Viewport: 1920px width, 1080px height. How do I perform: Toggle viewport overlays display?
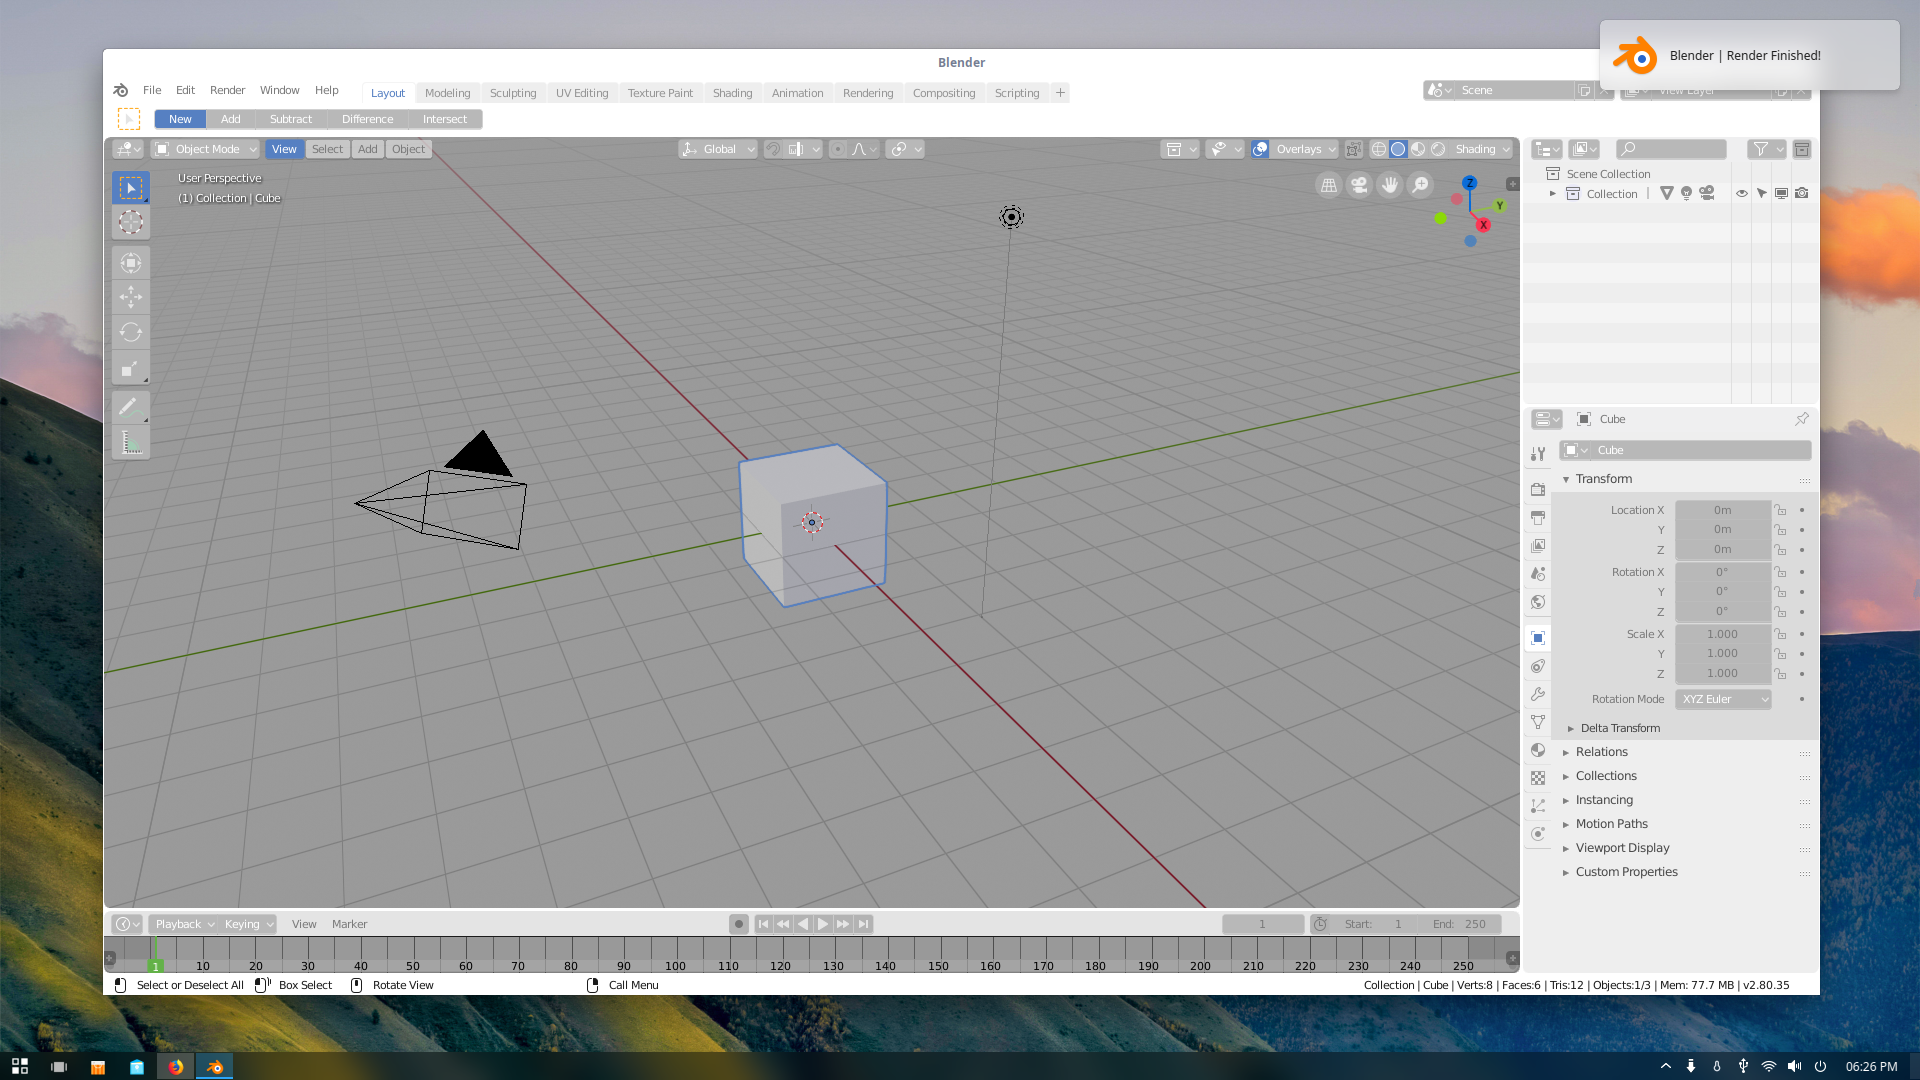(x=1260, y=149)
